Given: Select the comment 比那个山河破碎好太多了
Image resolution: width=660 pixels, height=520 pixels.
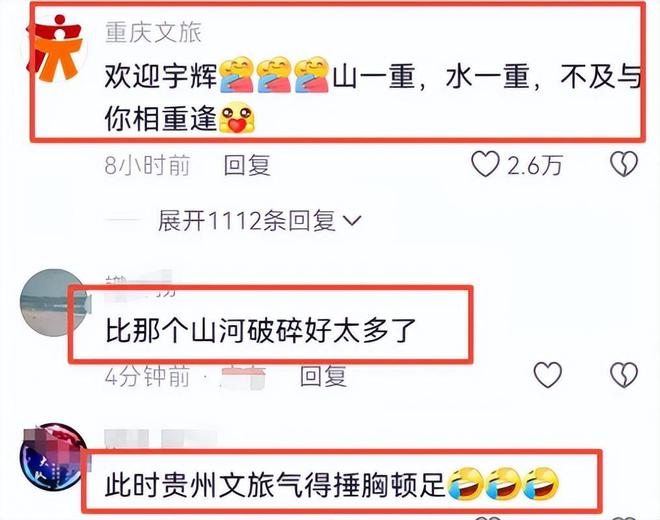Looking at the screenshot, I should click(x=261, y=331).
